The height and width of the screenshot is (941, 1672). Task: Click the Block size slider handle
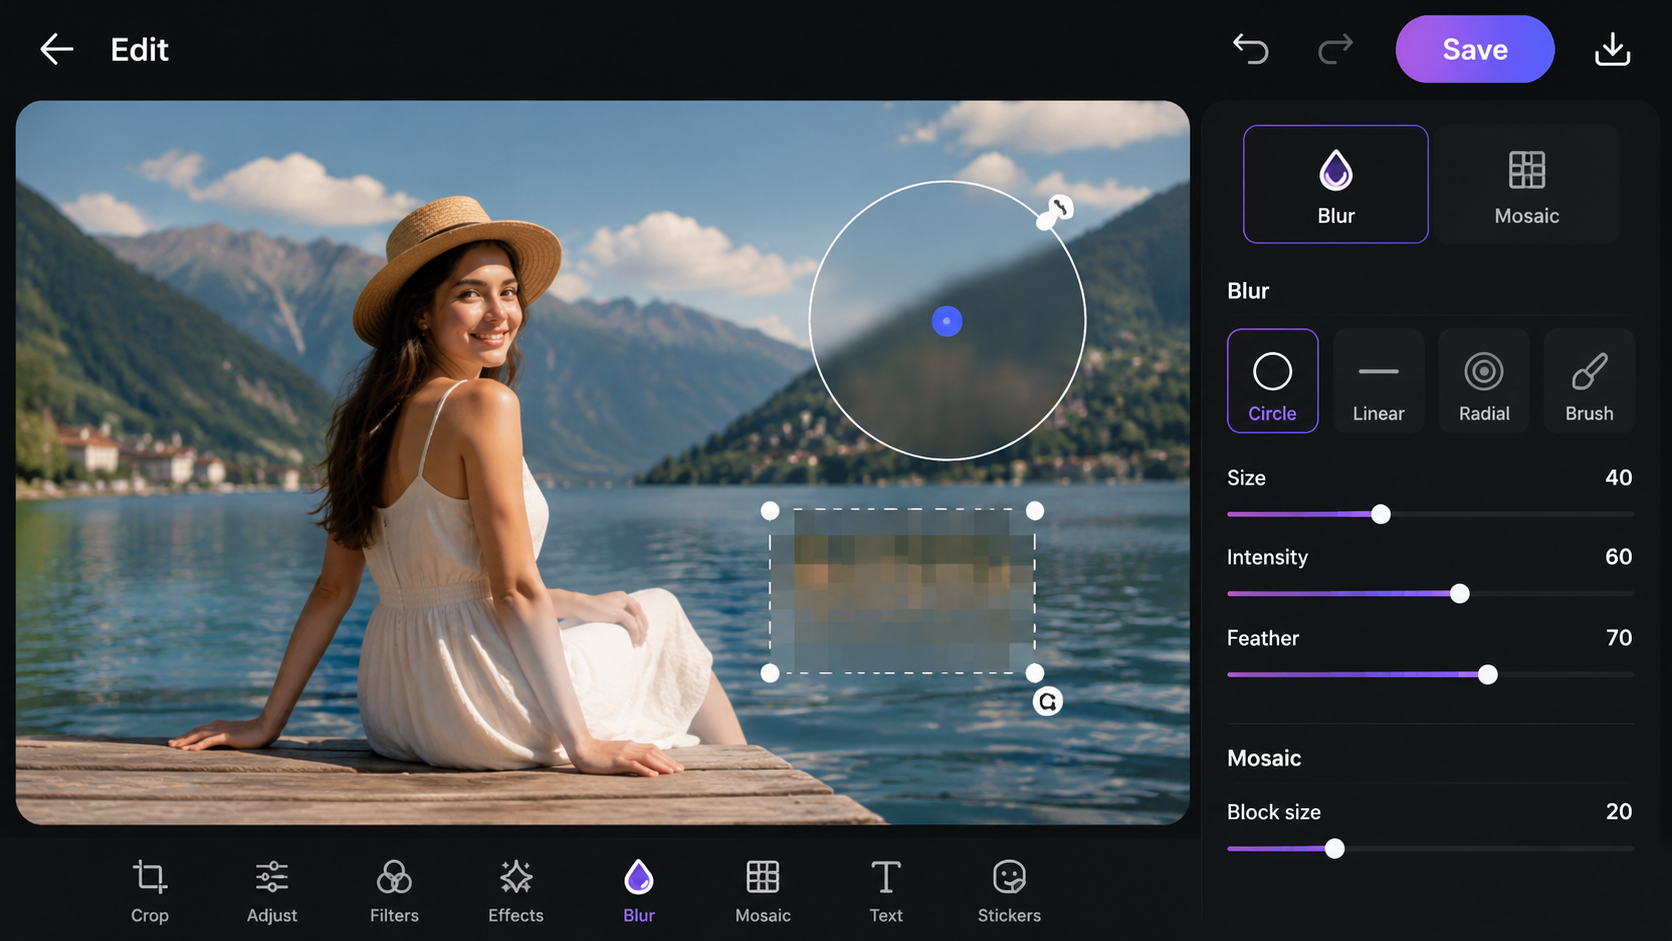point(1335,849)
